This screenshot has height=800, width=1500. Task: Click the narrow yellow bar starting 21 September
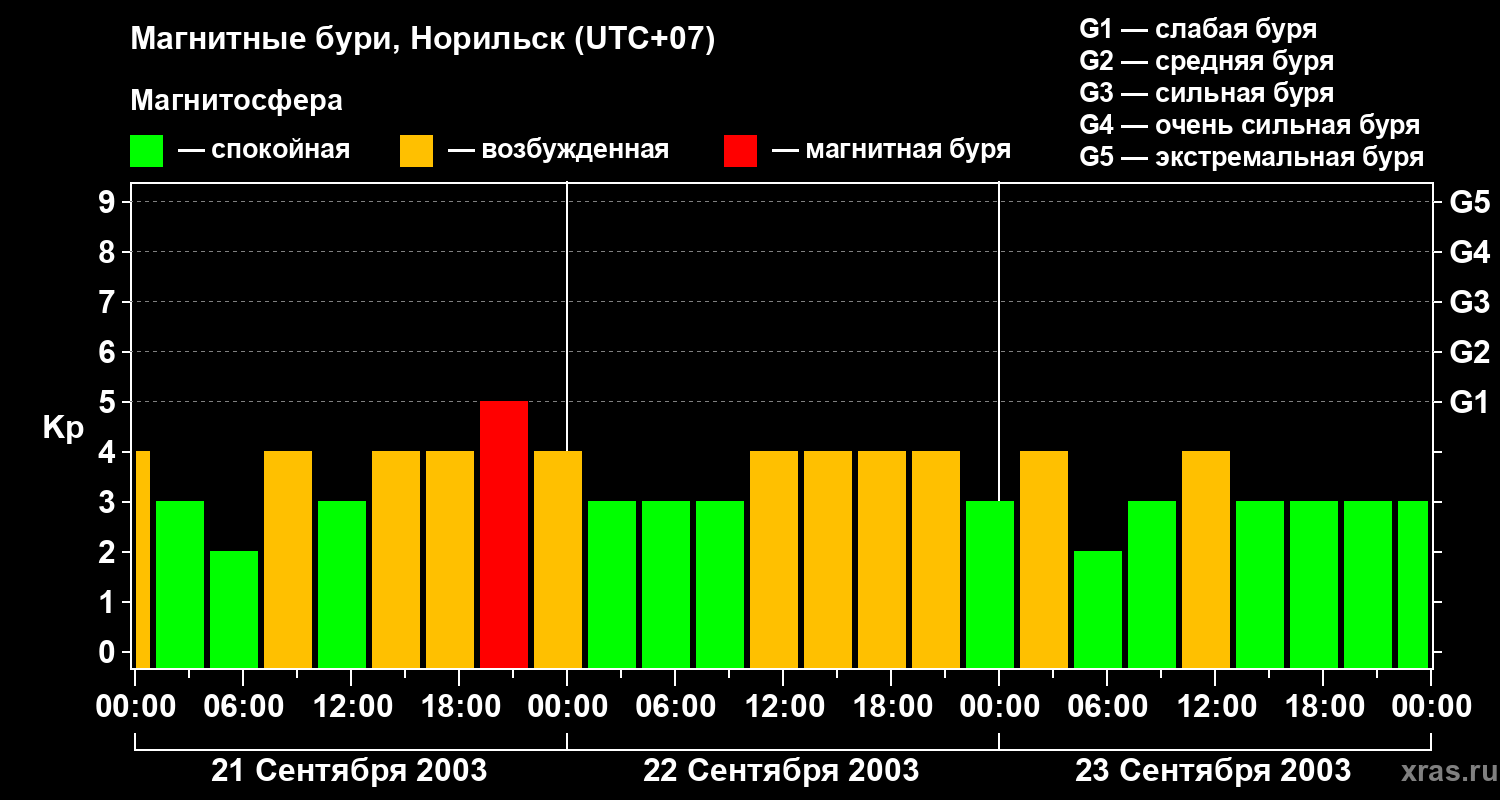tap(142, 559)
